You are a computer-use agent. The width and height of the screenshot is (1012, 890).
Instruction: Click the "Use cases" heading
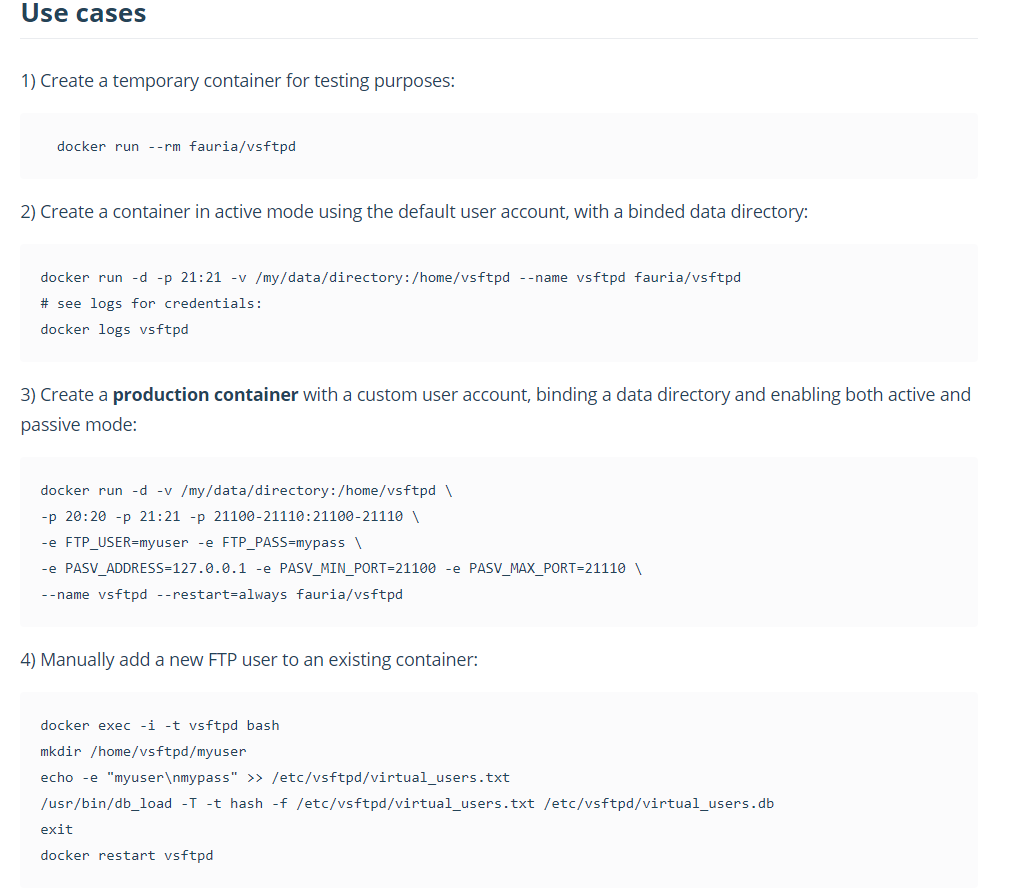coord(84,14)
